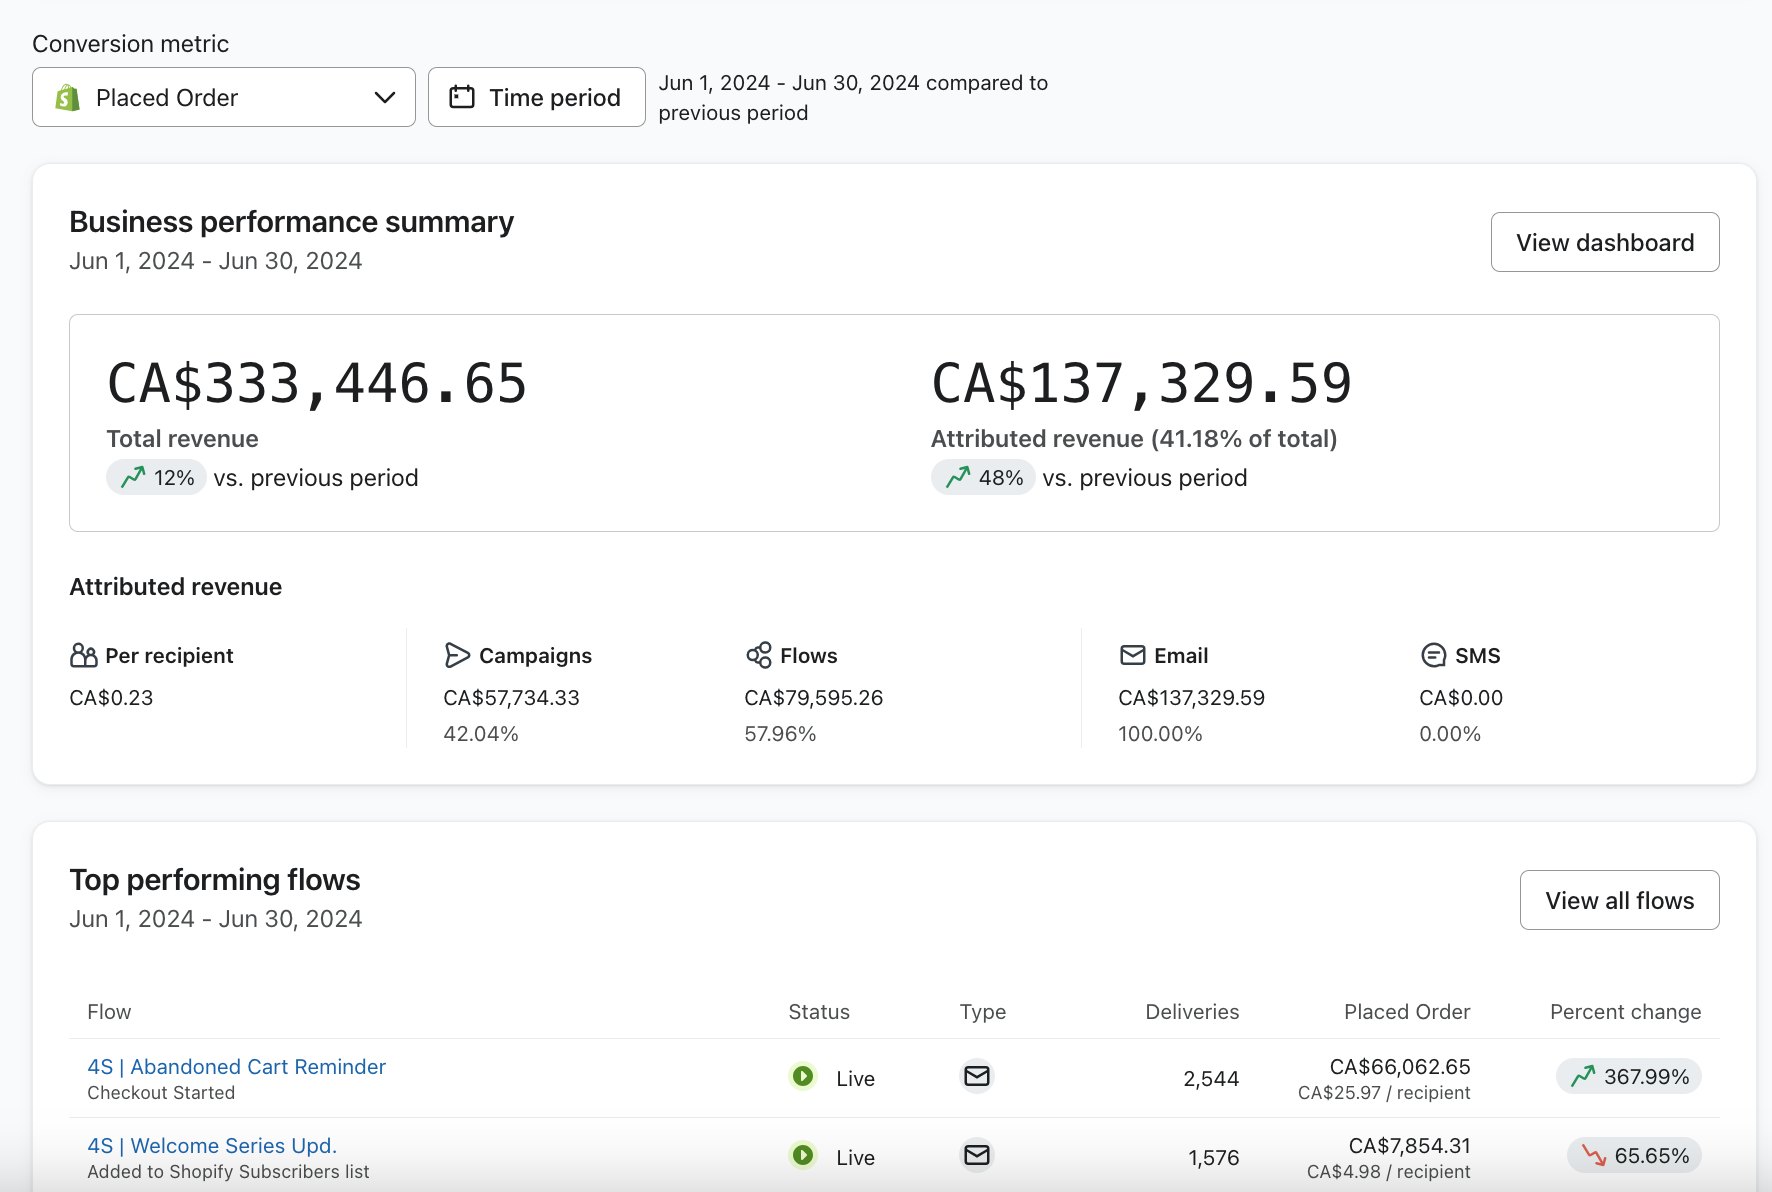Click the 57.96% flows percentage
Image resolution: width=1772 pixels, height=1192 pixels.
click(780, 734)
